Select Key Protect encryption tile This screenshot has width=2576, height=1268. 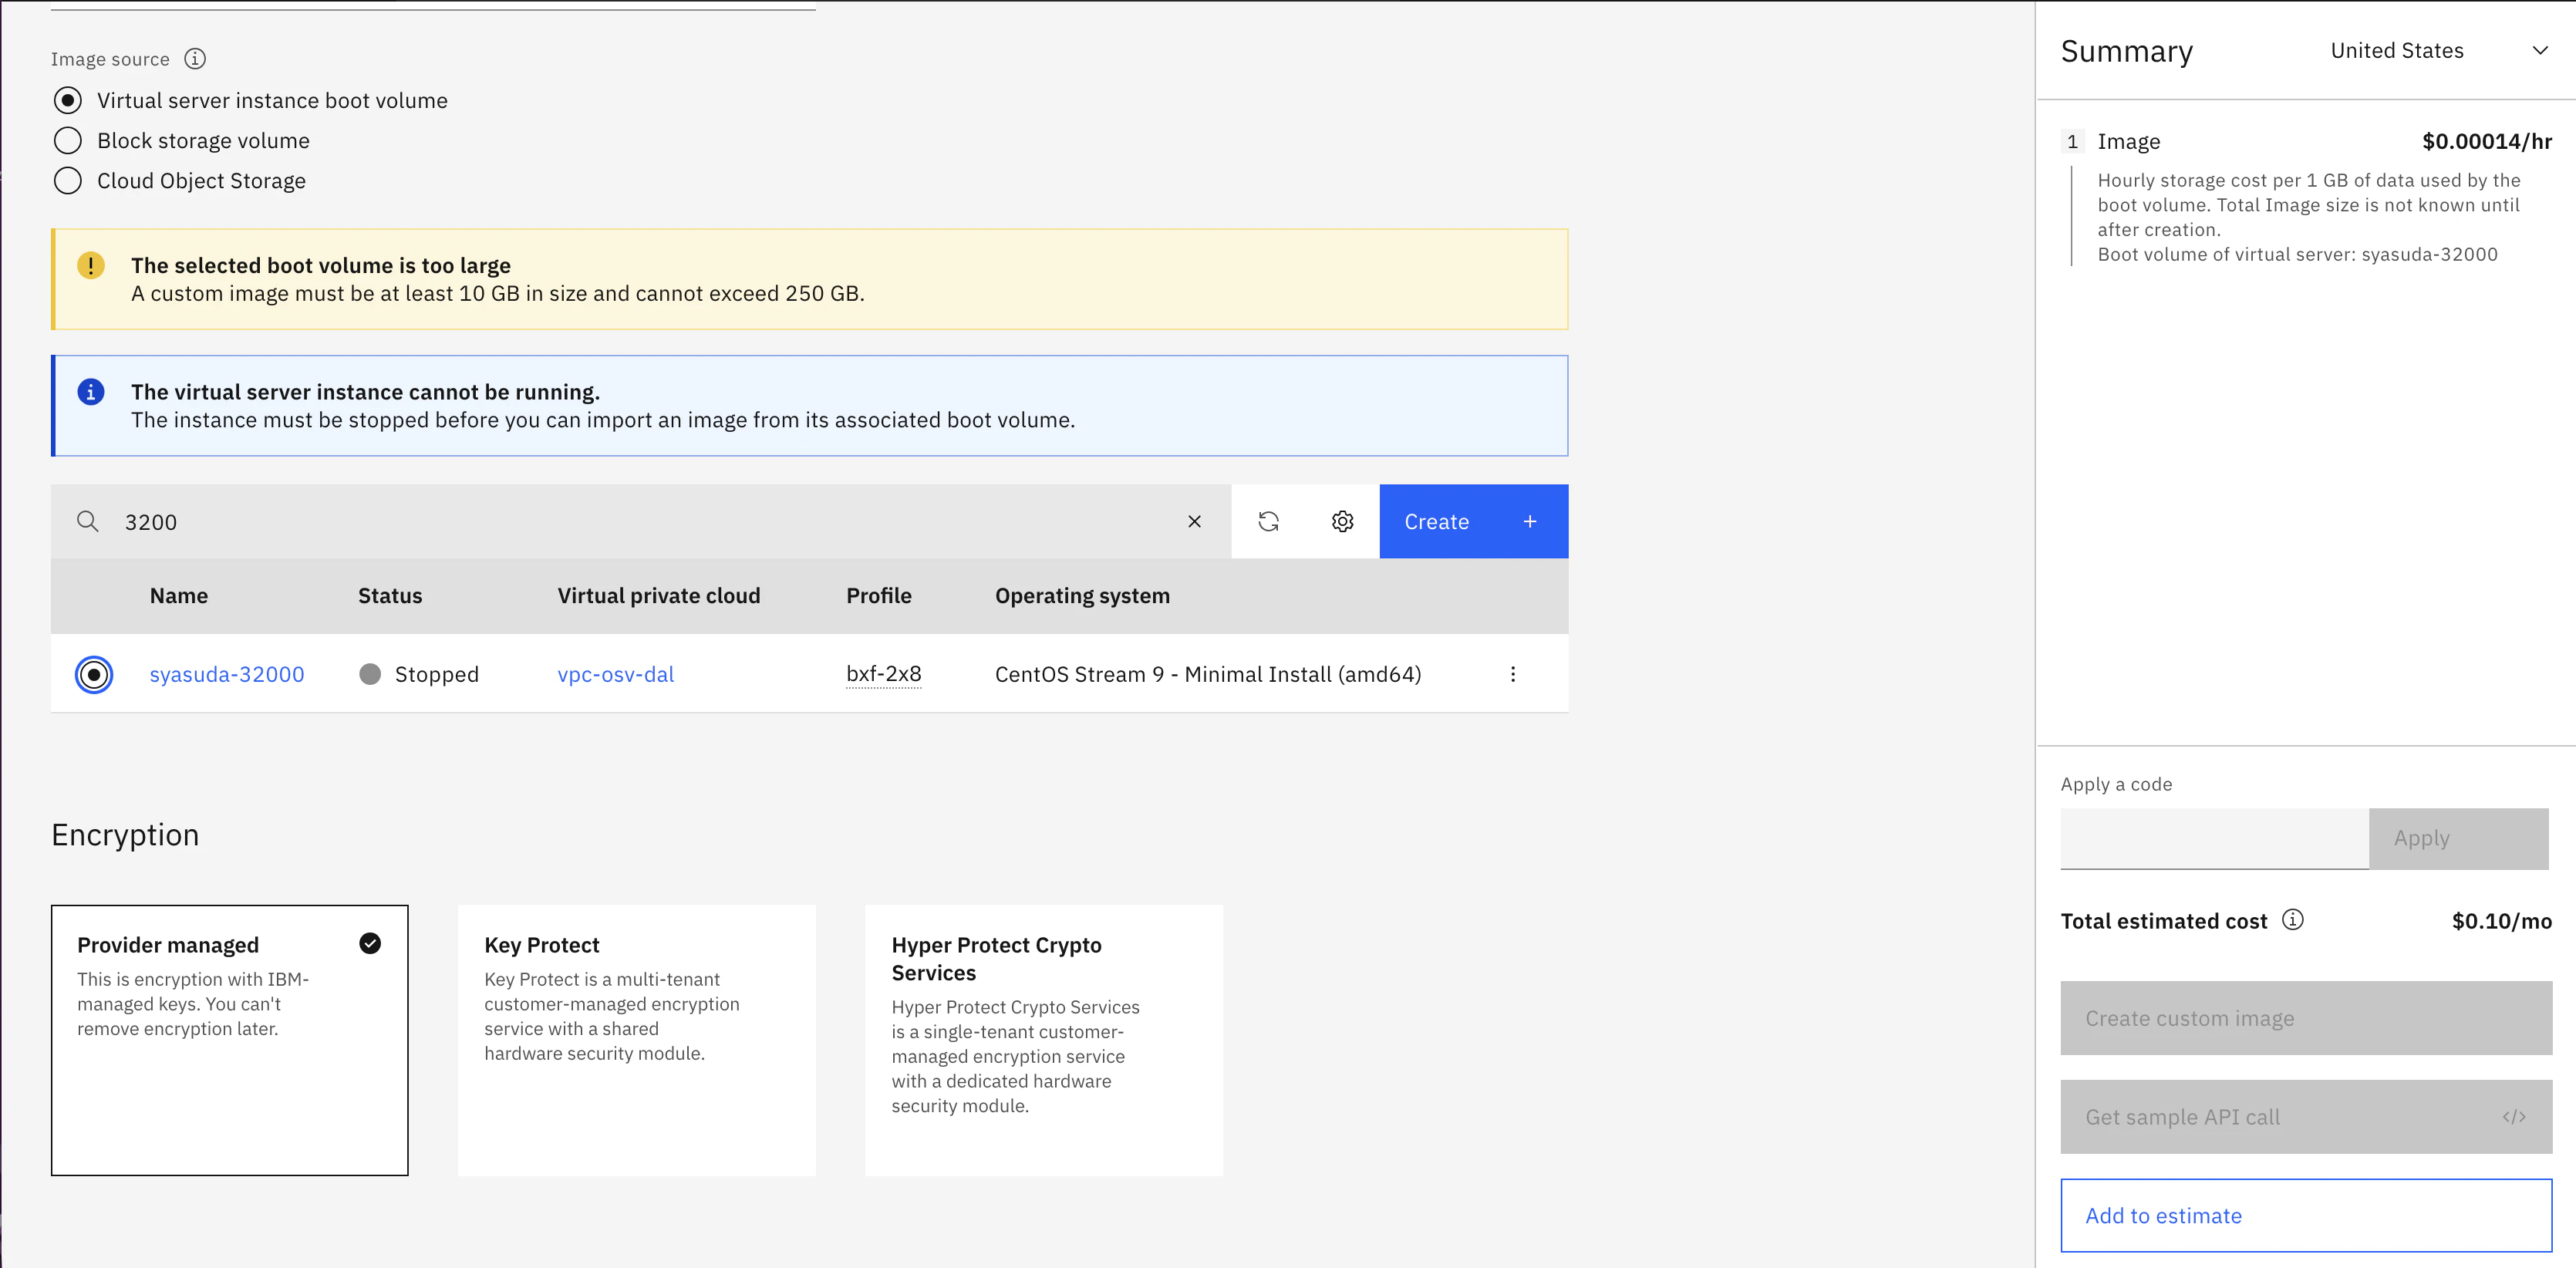[x=637, y=1040]
